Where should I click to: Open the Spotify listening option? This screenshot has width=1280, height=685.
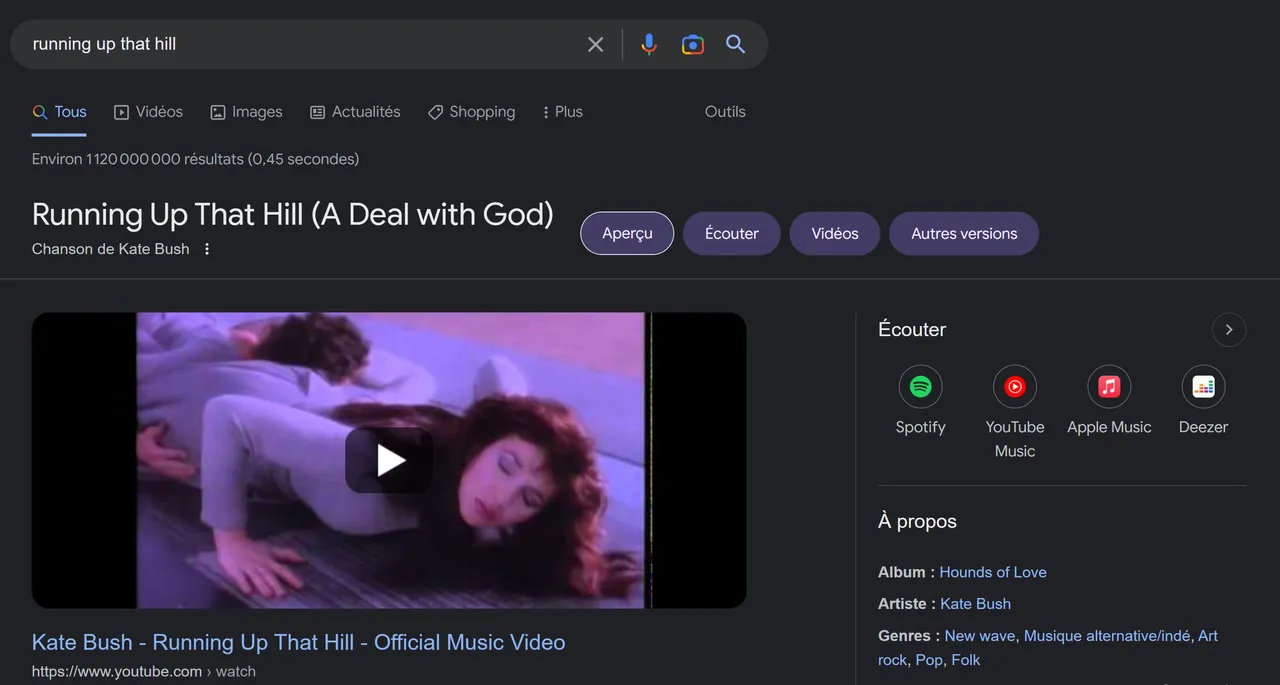tap(920, 401)
